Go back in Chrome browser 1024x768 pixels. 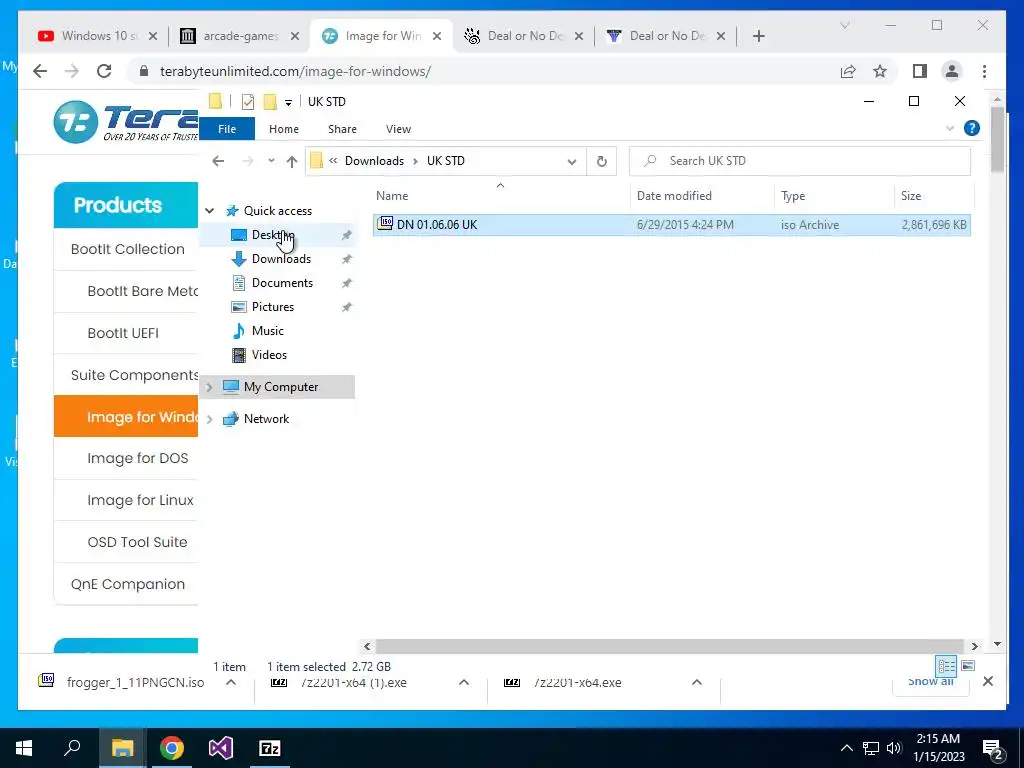40,71
